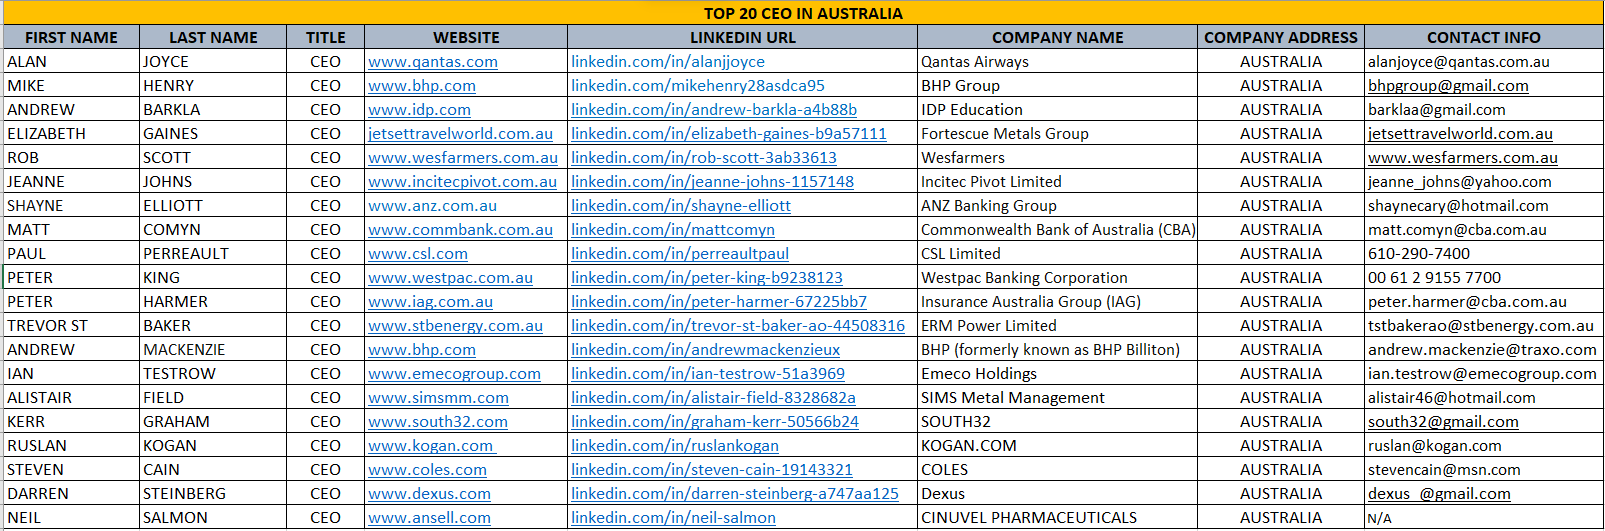The image size is (1605, 531).
Task: Select the TREVOR ST first name cell
Action: 71,326
